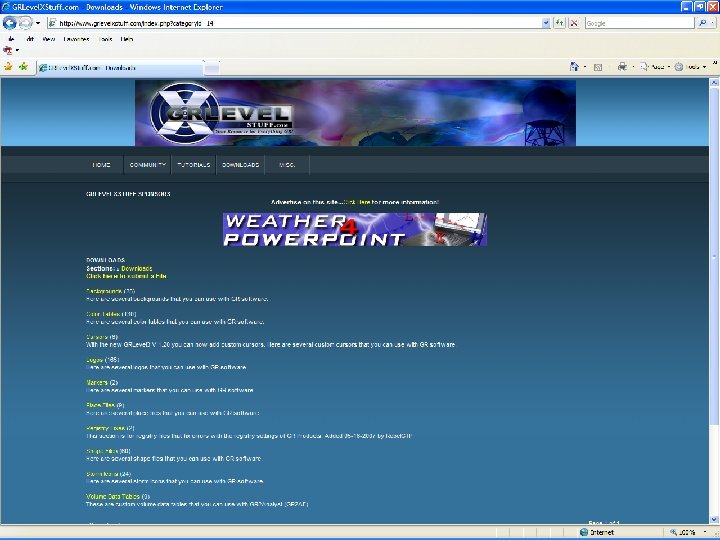Screen dimensions: 720x540
Task: Open the Tools command bar menu
Action: point(690,67)
